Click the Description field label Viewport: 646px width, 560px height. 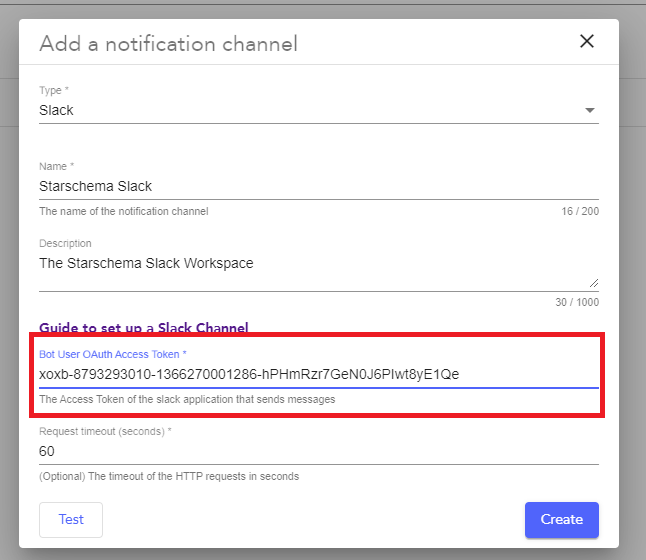pyautogui.click(x=65, y=244)
